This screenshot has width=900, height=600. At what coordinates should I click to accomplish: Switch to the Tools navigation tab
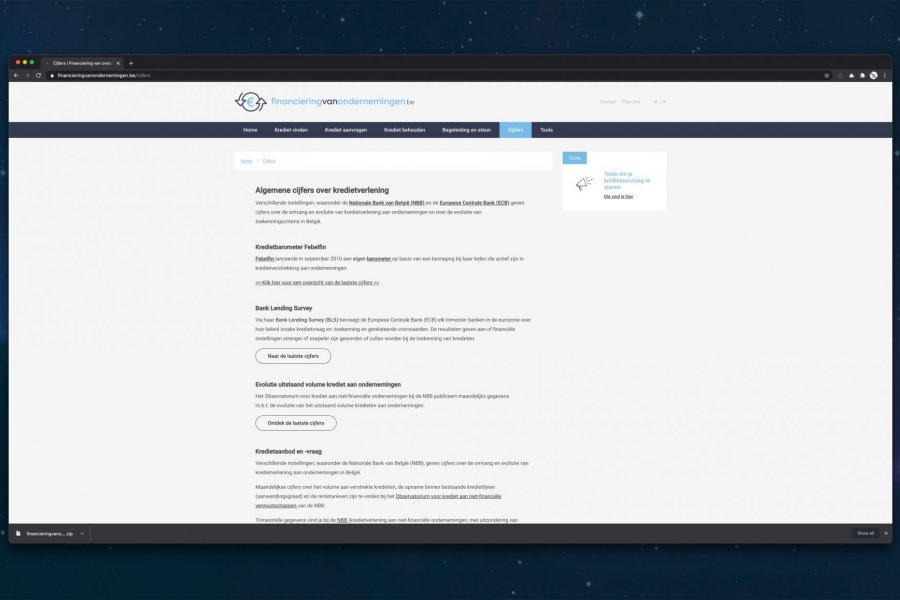point(546,130)
